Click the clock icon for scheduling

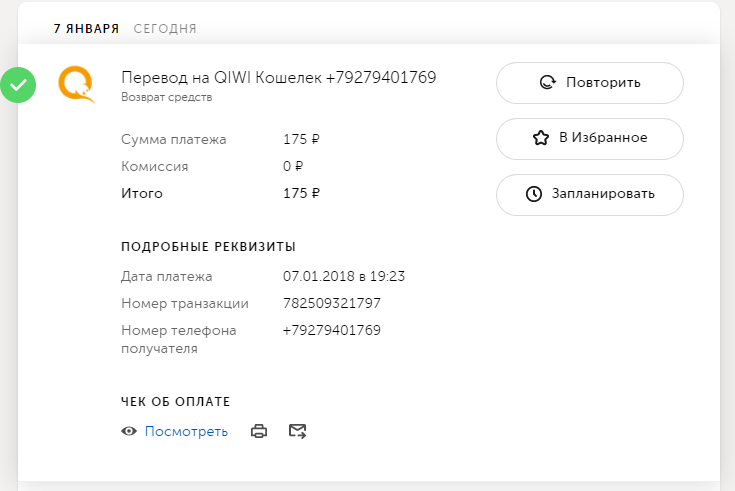click(x=534, y=194)
